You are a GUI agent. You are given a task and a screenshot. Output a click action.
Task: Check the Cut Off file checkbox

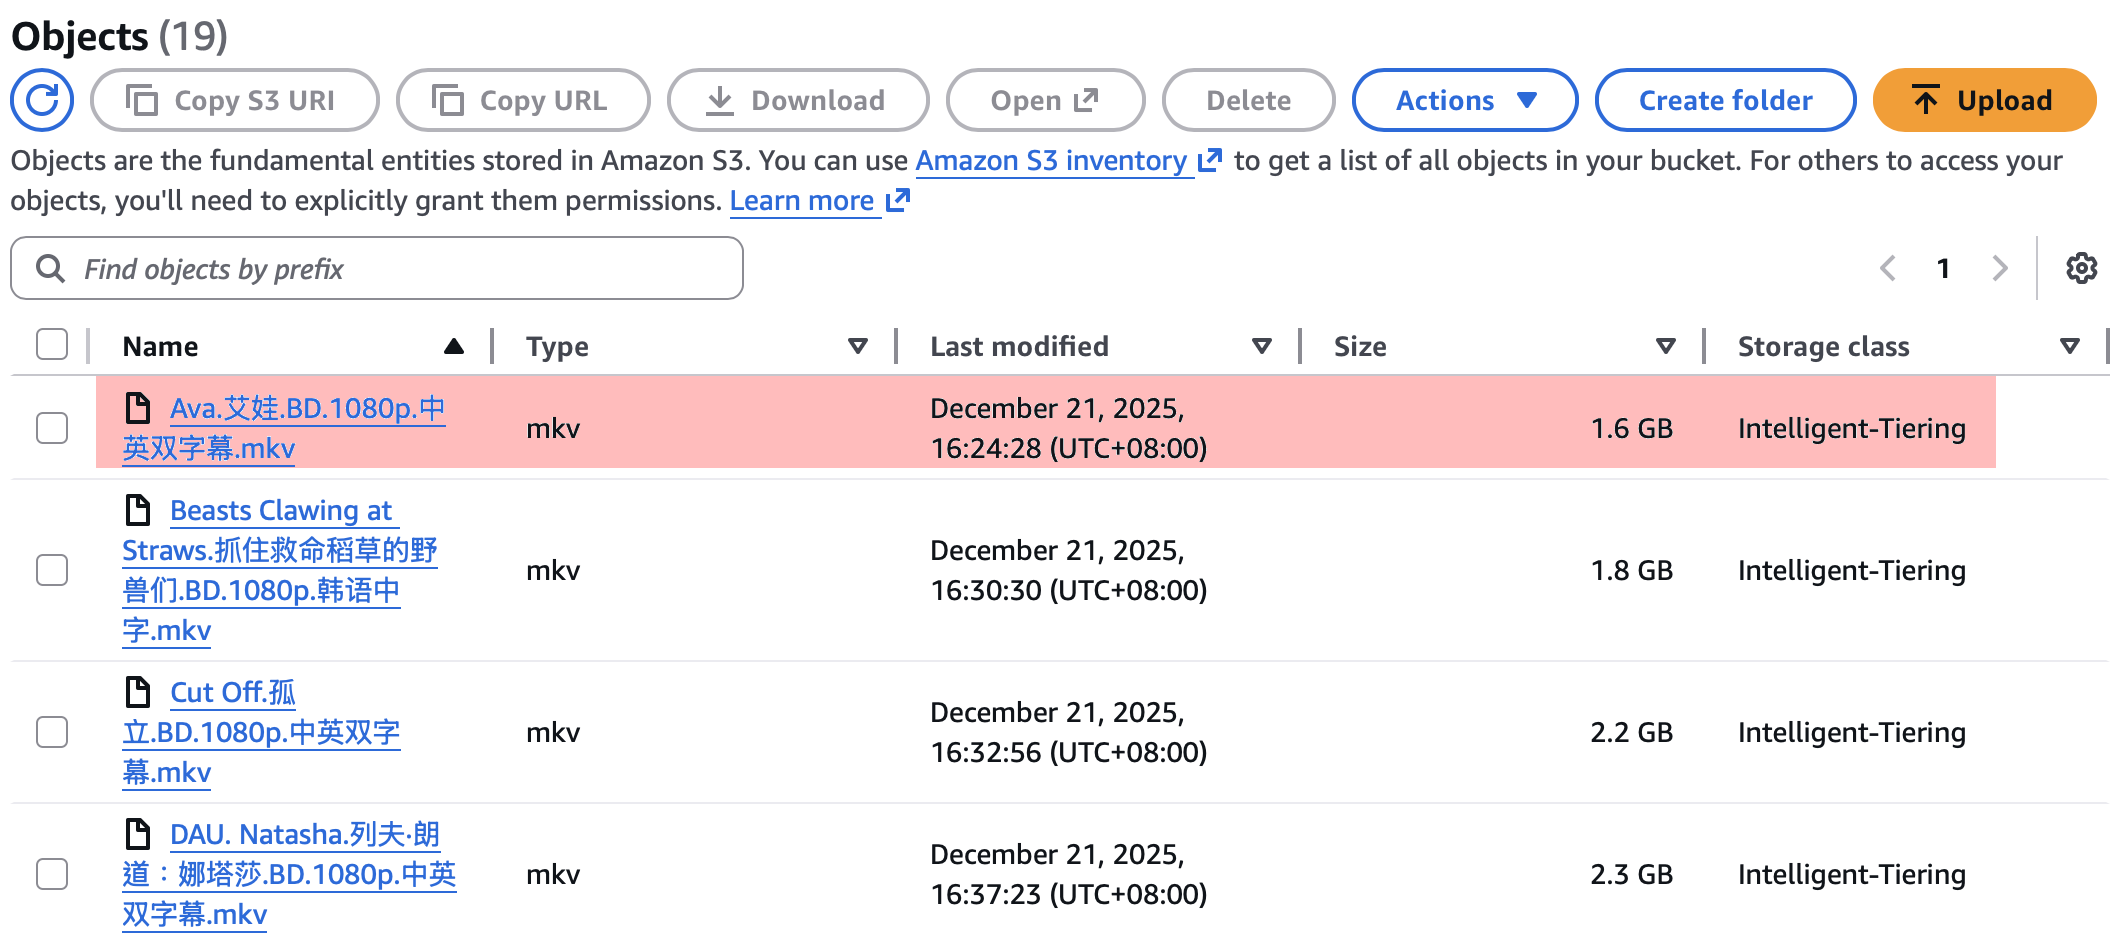click(x=52, y=732)
